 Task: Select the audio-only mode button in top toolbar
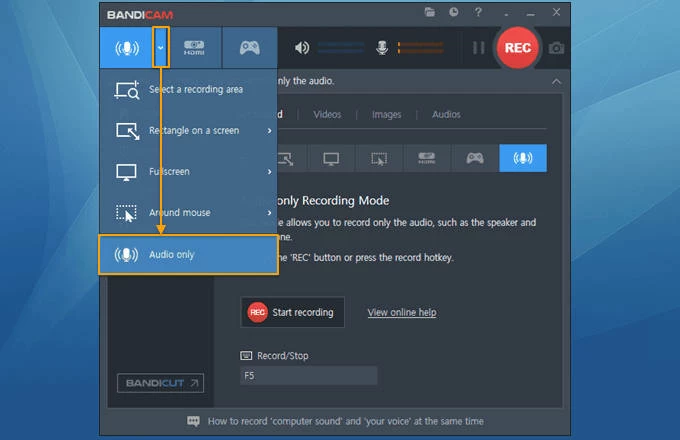127,48
